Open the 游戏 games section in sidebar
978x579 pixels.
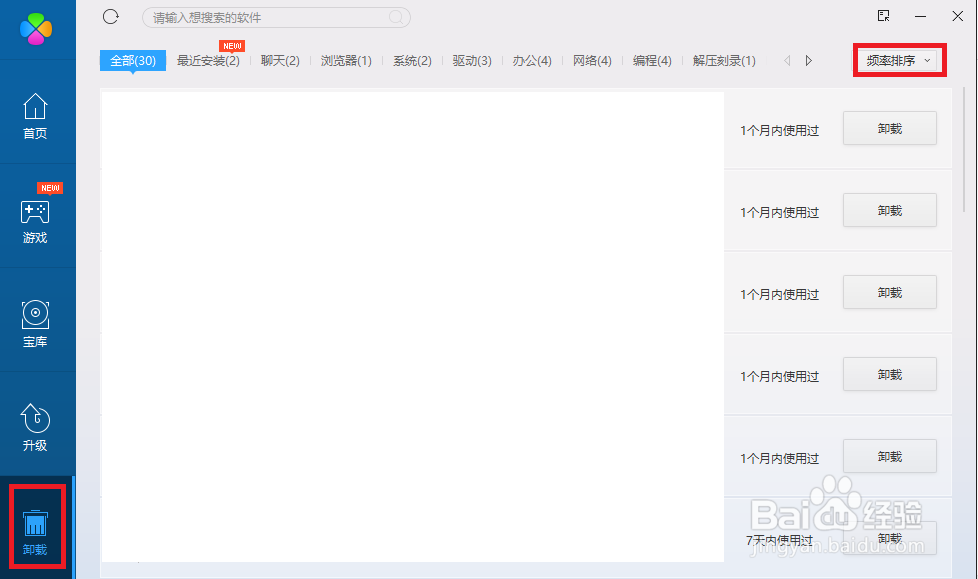[x=35, y=222]
